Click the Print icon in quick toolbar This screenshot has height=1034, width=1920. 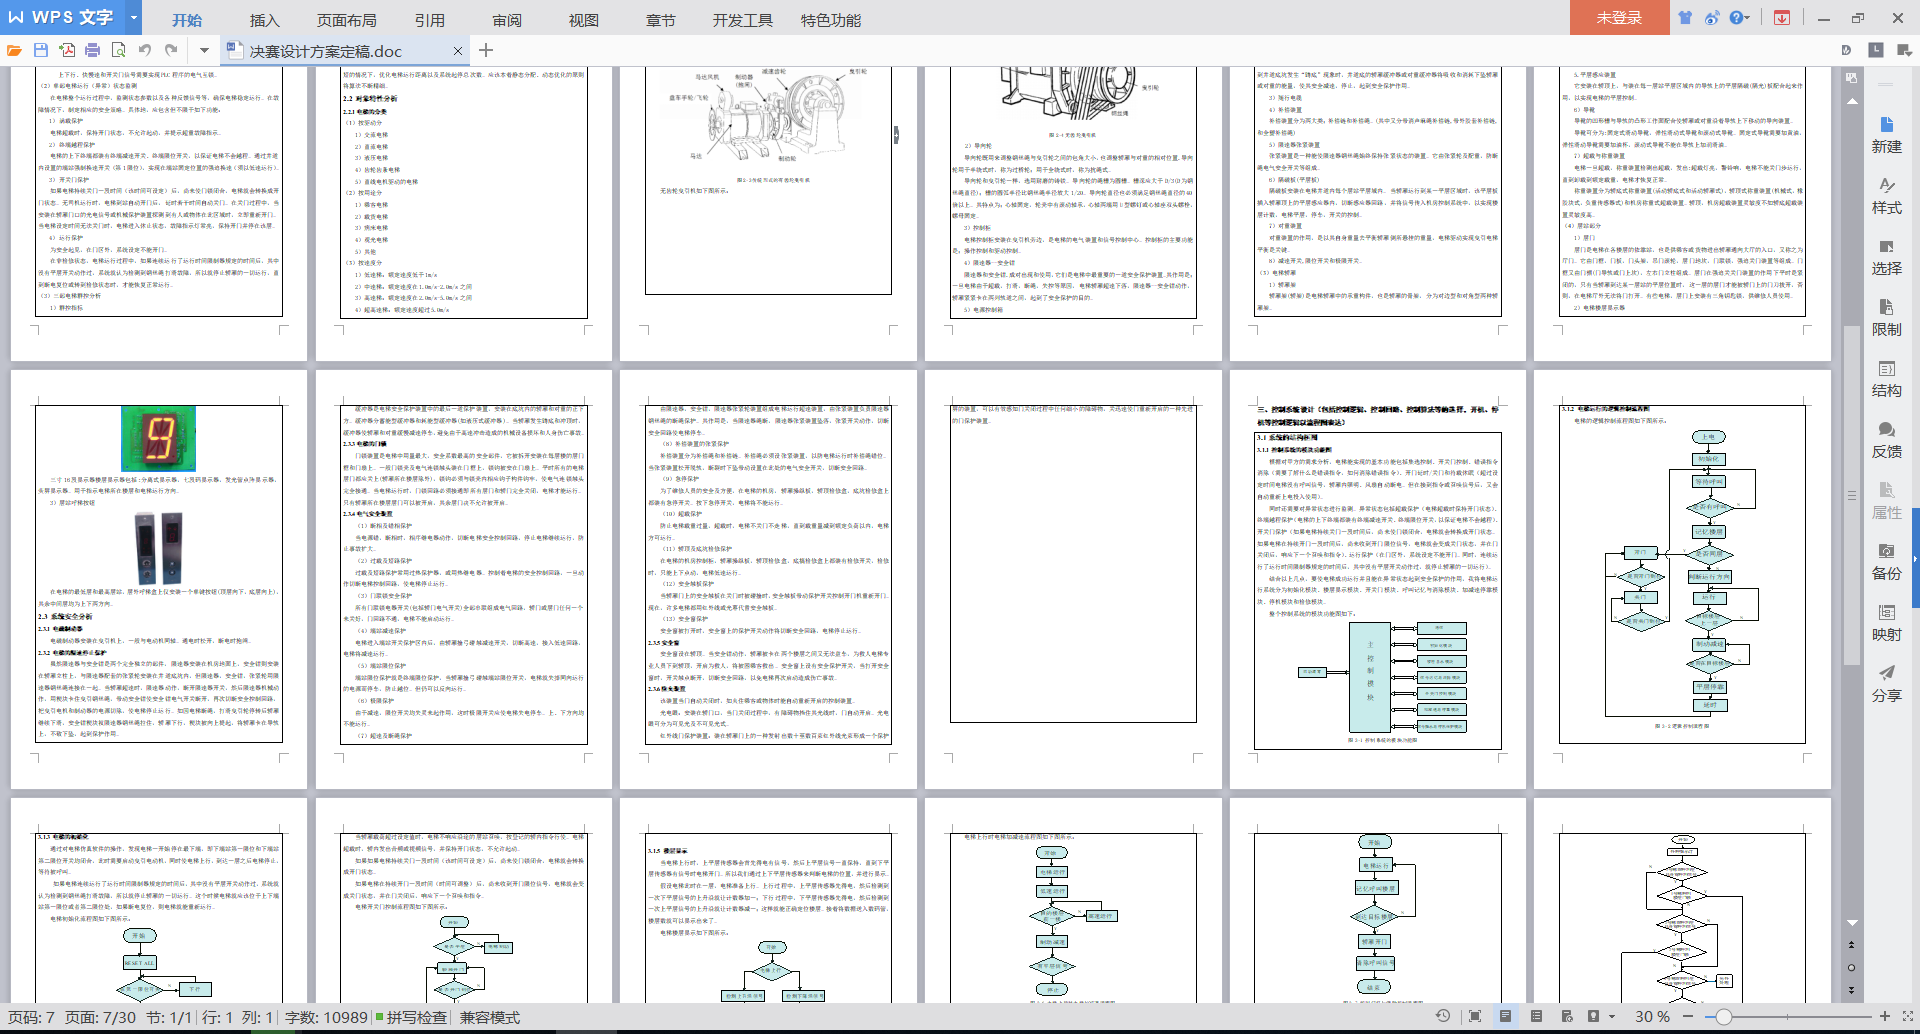click(92, 50)
